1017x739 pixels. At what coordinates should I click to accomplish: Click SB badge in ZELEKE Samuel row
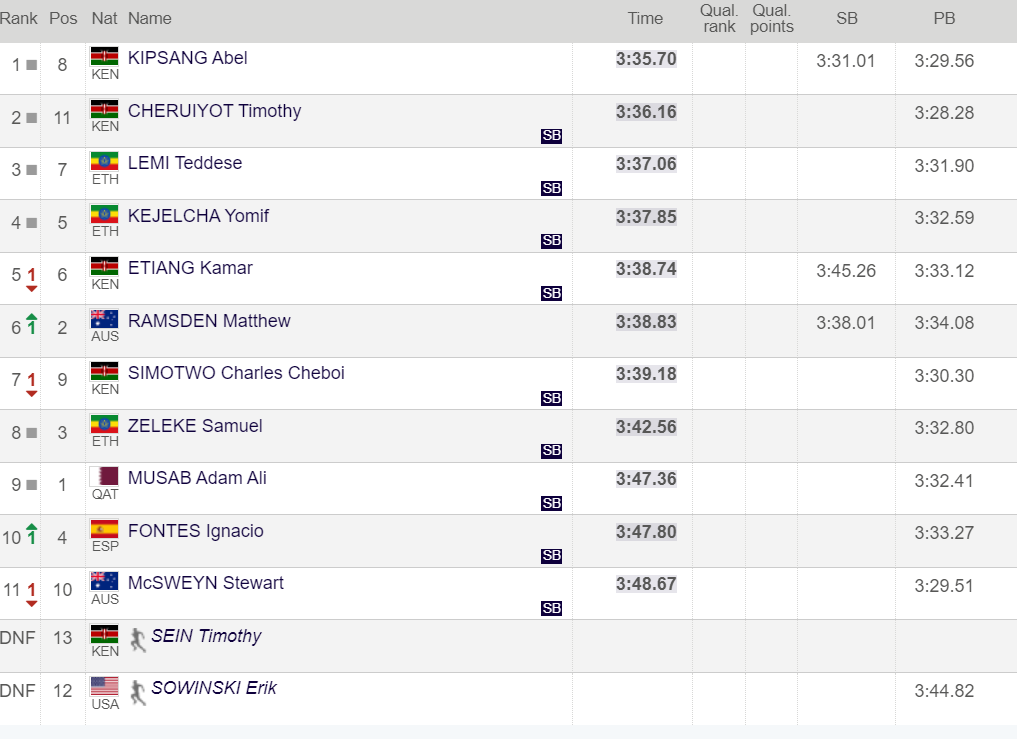(551, 451)
